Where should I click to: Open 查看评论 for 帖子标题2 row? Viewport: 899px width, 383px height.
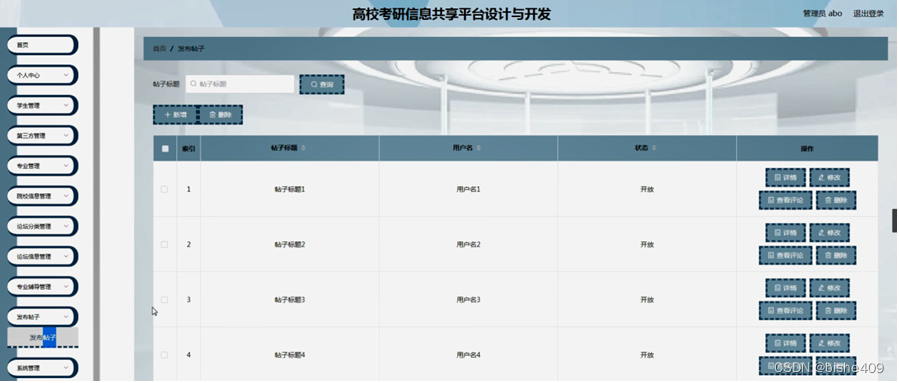(785, 255)
